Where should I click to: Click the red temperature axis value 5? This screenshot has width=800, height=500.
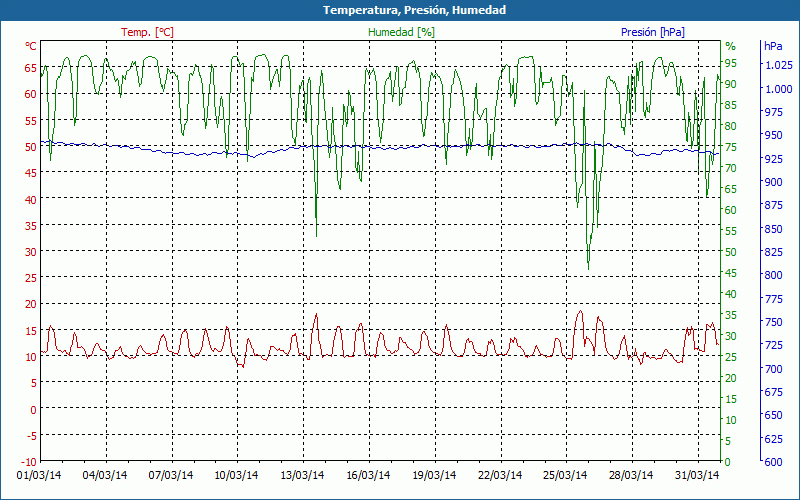click(34, 383)
